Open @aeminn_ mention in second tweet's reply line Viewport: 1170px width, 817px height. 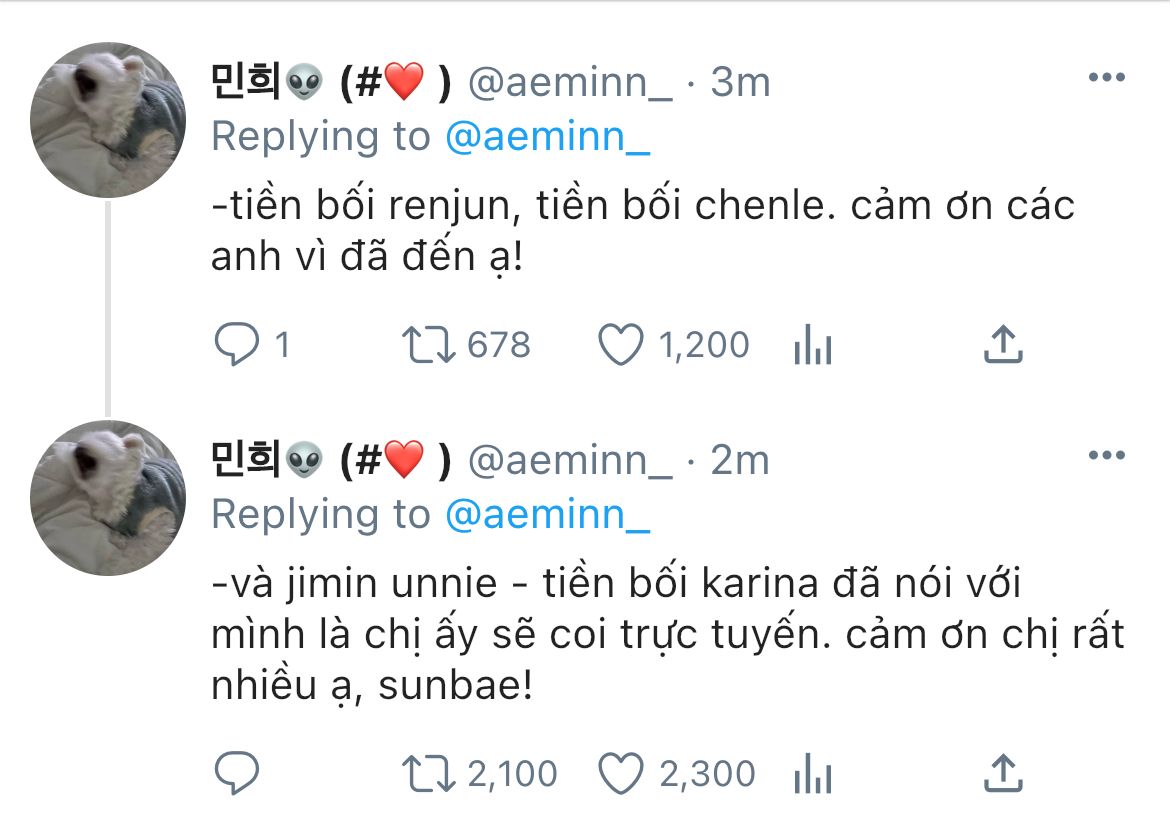pos(548,515)
